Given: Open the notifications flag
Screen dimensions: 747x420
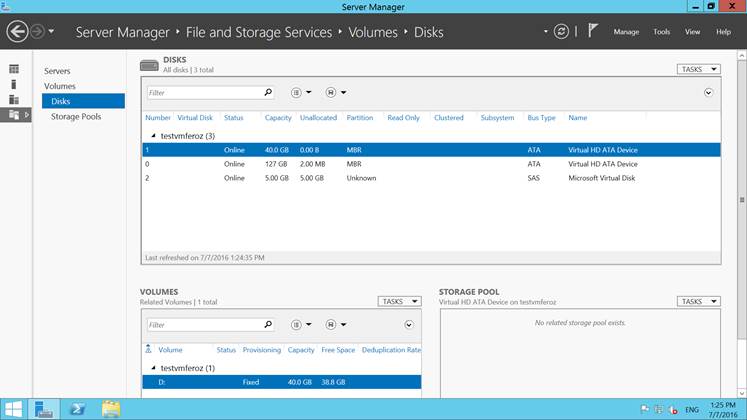Looking at the screenshot, I should coord(593,31).
